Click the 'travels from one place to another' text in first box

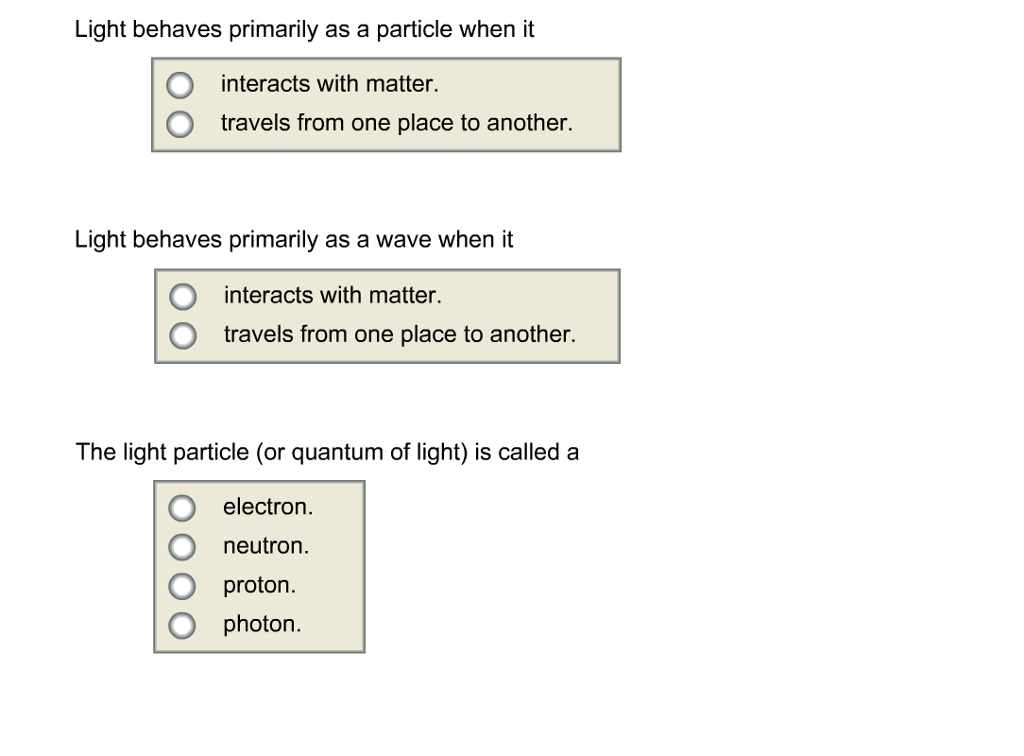coord(397,123)
